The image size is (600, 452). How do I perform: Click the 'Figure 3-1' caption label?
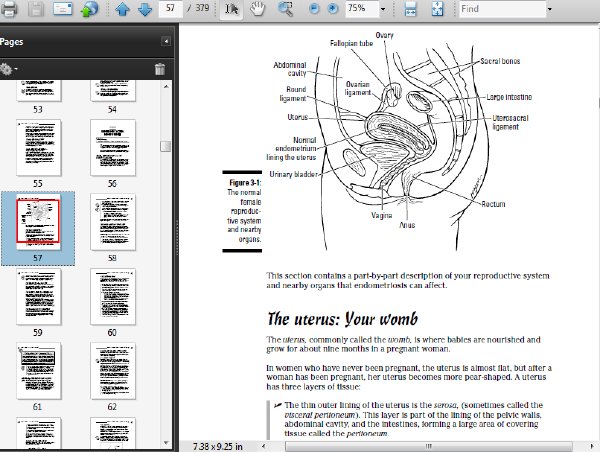click(x=245, y=183)
